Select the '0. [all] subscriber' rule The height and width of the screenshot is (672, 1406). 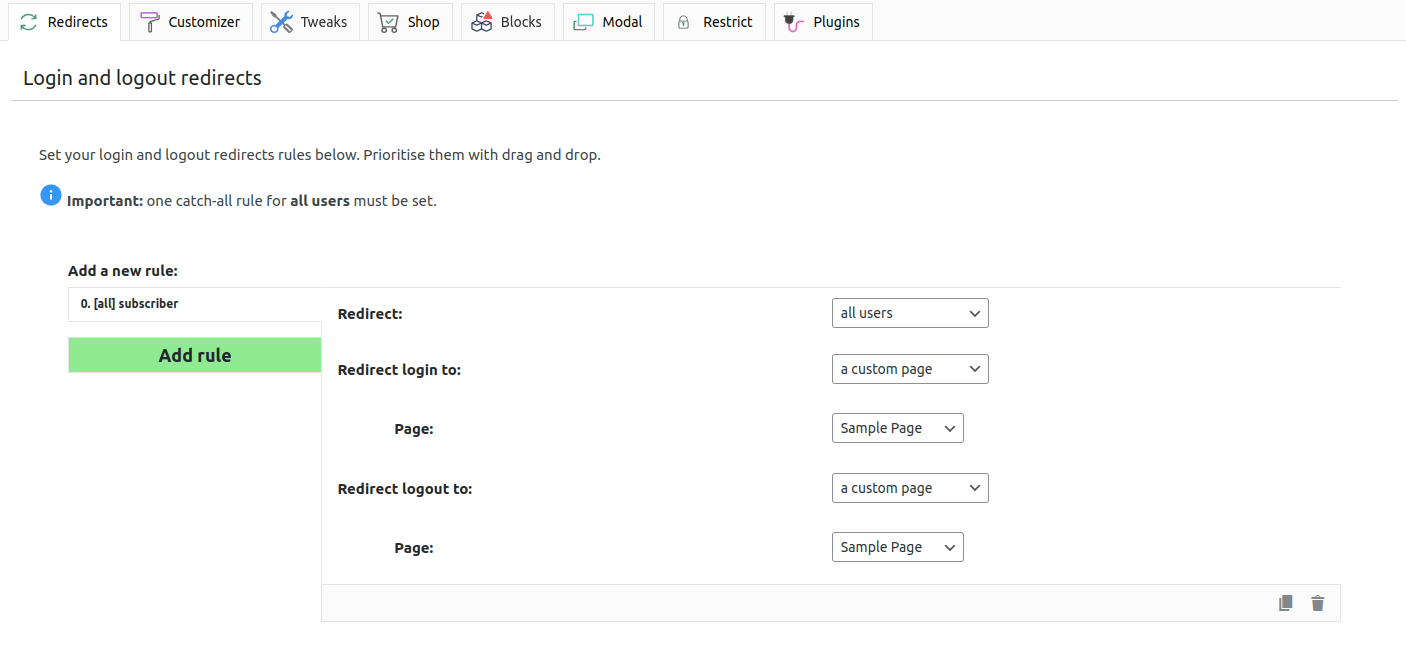(x=195, y=304)
